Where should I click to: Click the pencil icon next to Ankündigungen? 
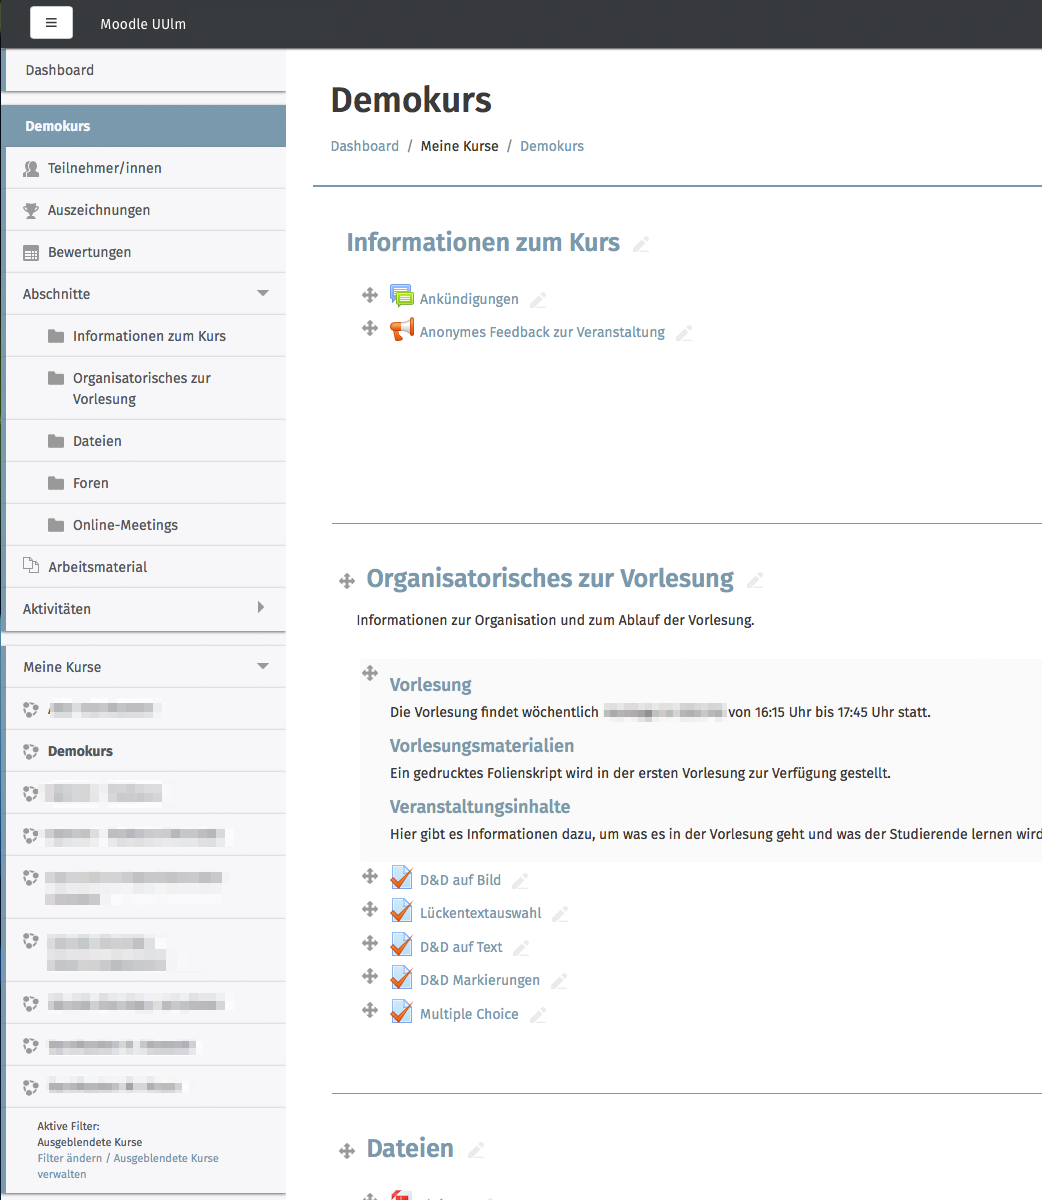point(538,300)
